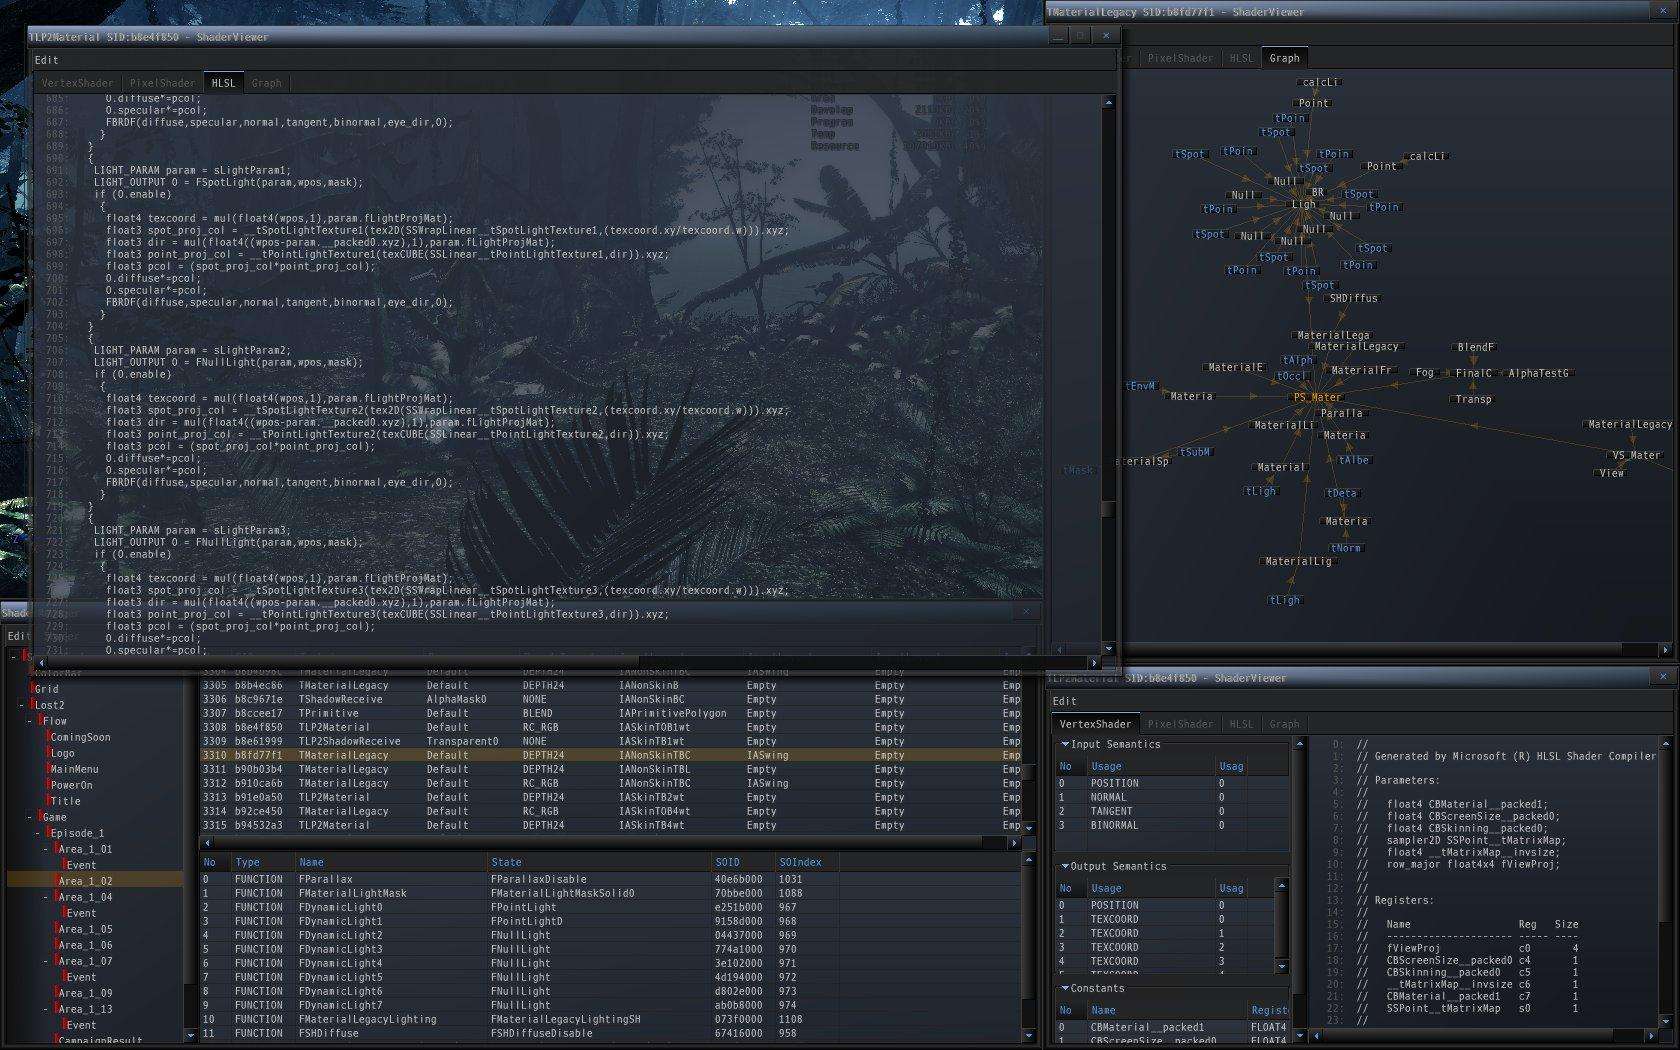Select the PS_Mater node in graph
Viewport: 1680px width, 1050px height.
tap(1317, 397)
